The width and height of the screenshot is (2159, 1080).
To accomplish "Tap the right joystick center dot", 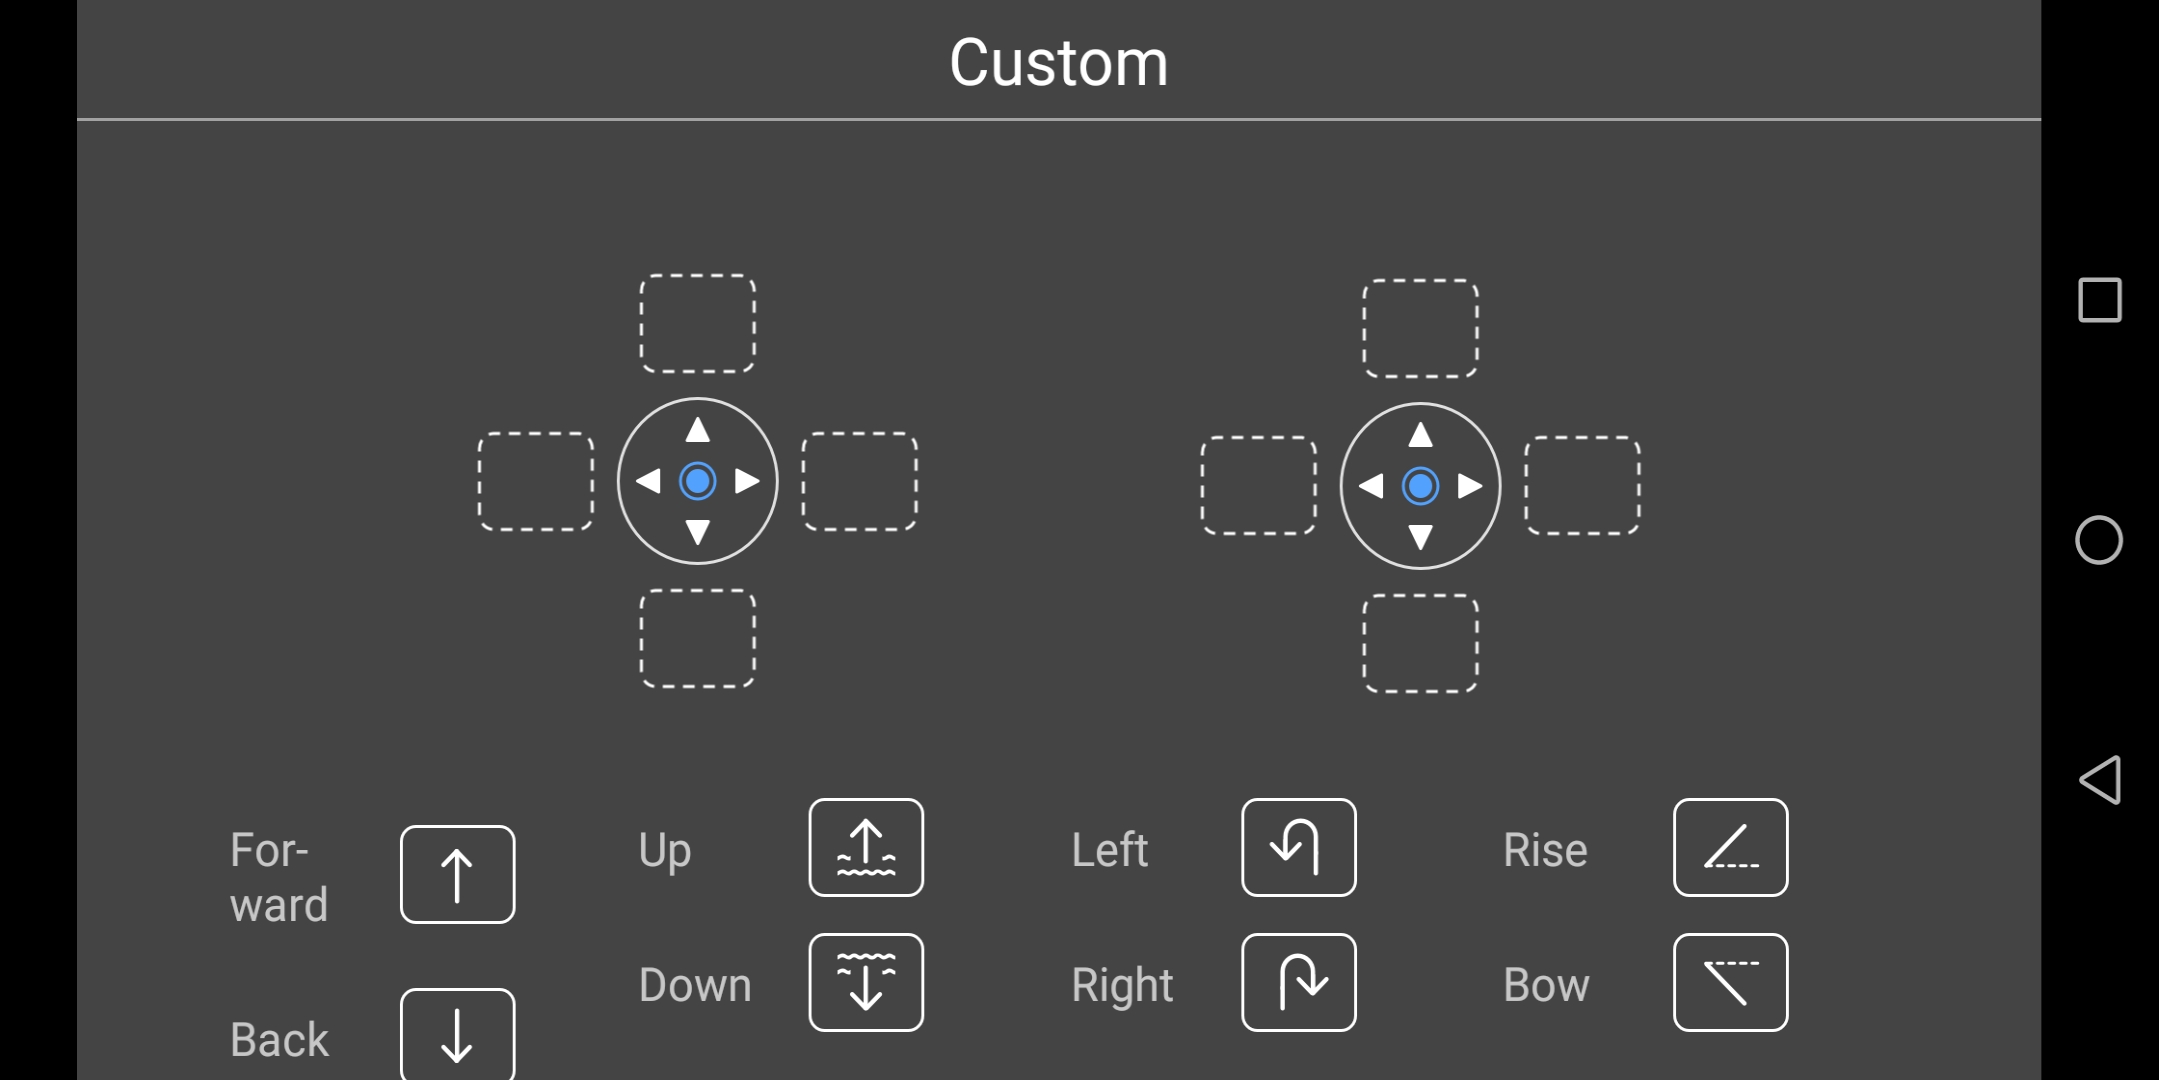I will [1421, 486].
